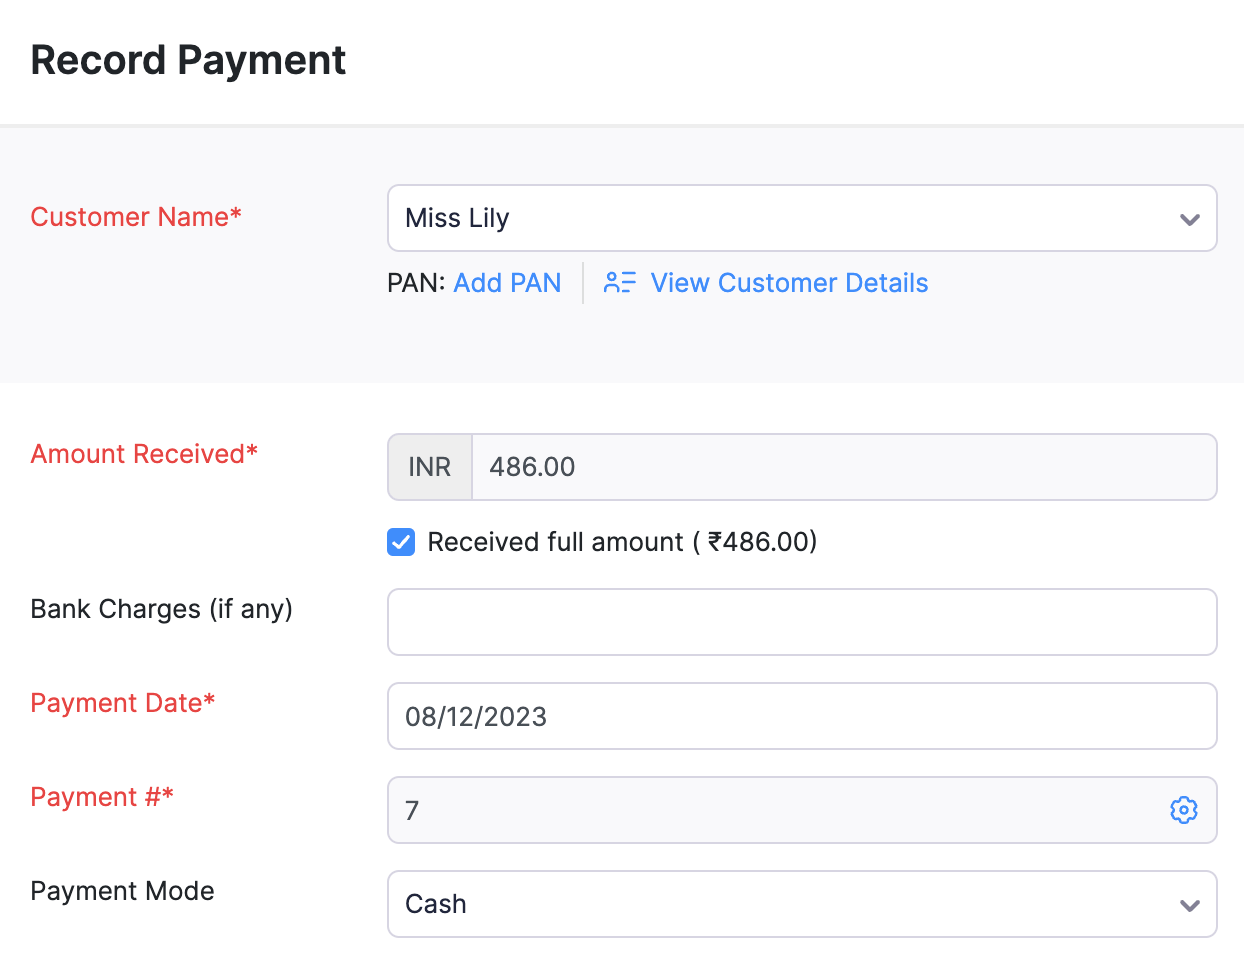
Task: Click the chevron on Payment Mode field
Action: tap(1190, 904)
